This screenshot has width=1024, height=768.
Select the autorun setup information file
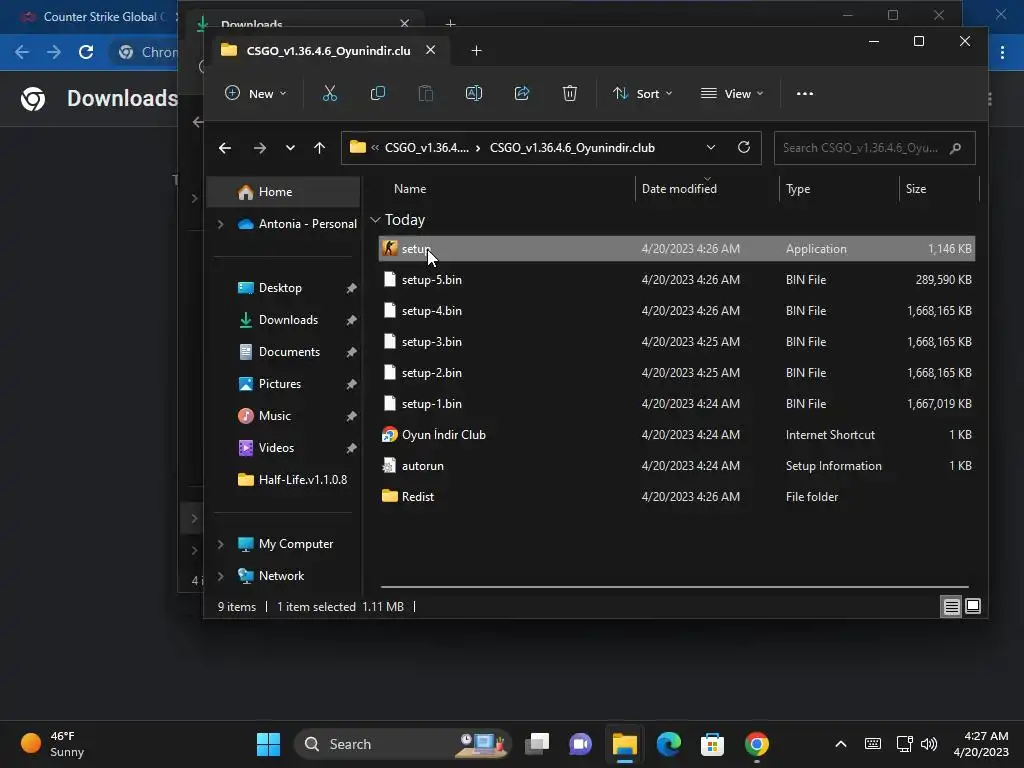tap(677, 466)
